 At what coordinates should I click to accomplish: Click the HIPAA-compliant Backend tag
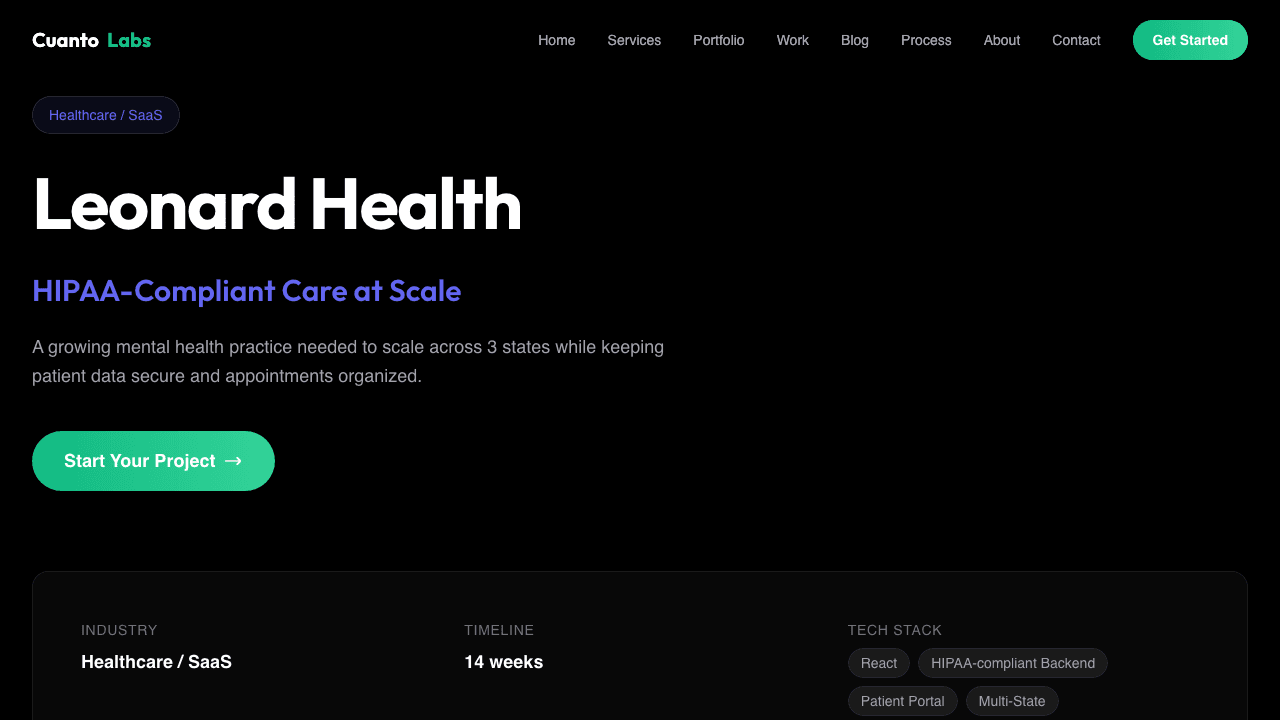point(1012,663)
